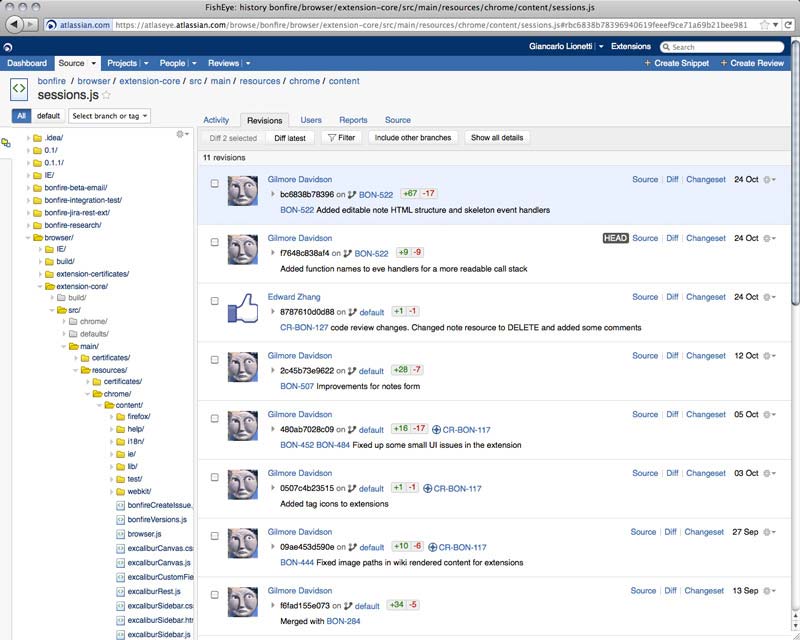Open the Users tab
800x640 pixels.
(x=311, y=120)
